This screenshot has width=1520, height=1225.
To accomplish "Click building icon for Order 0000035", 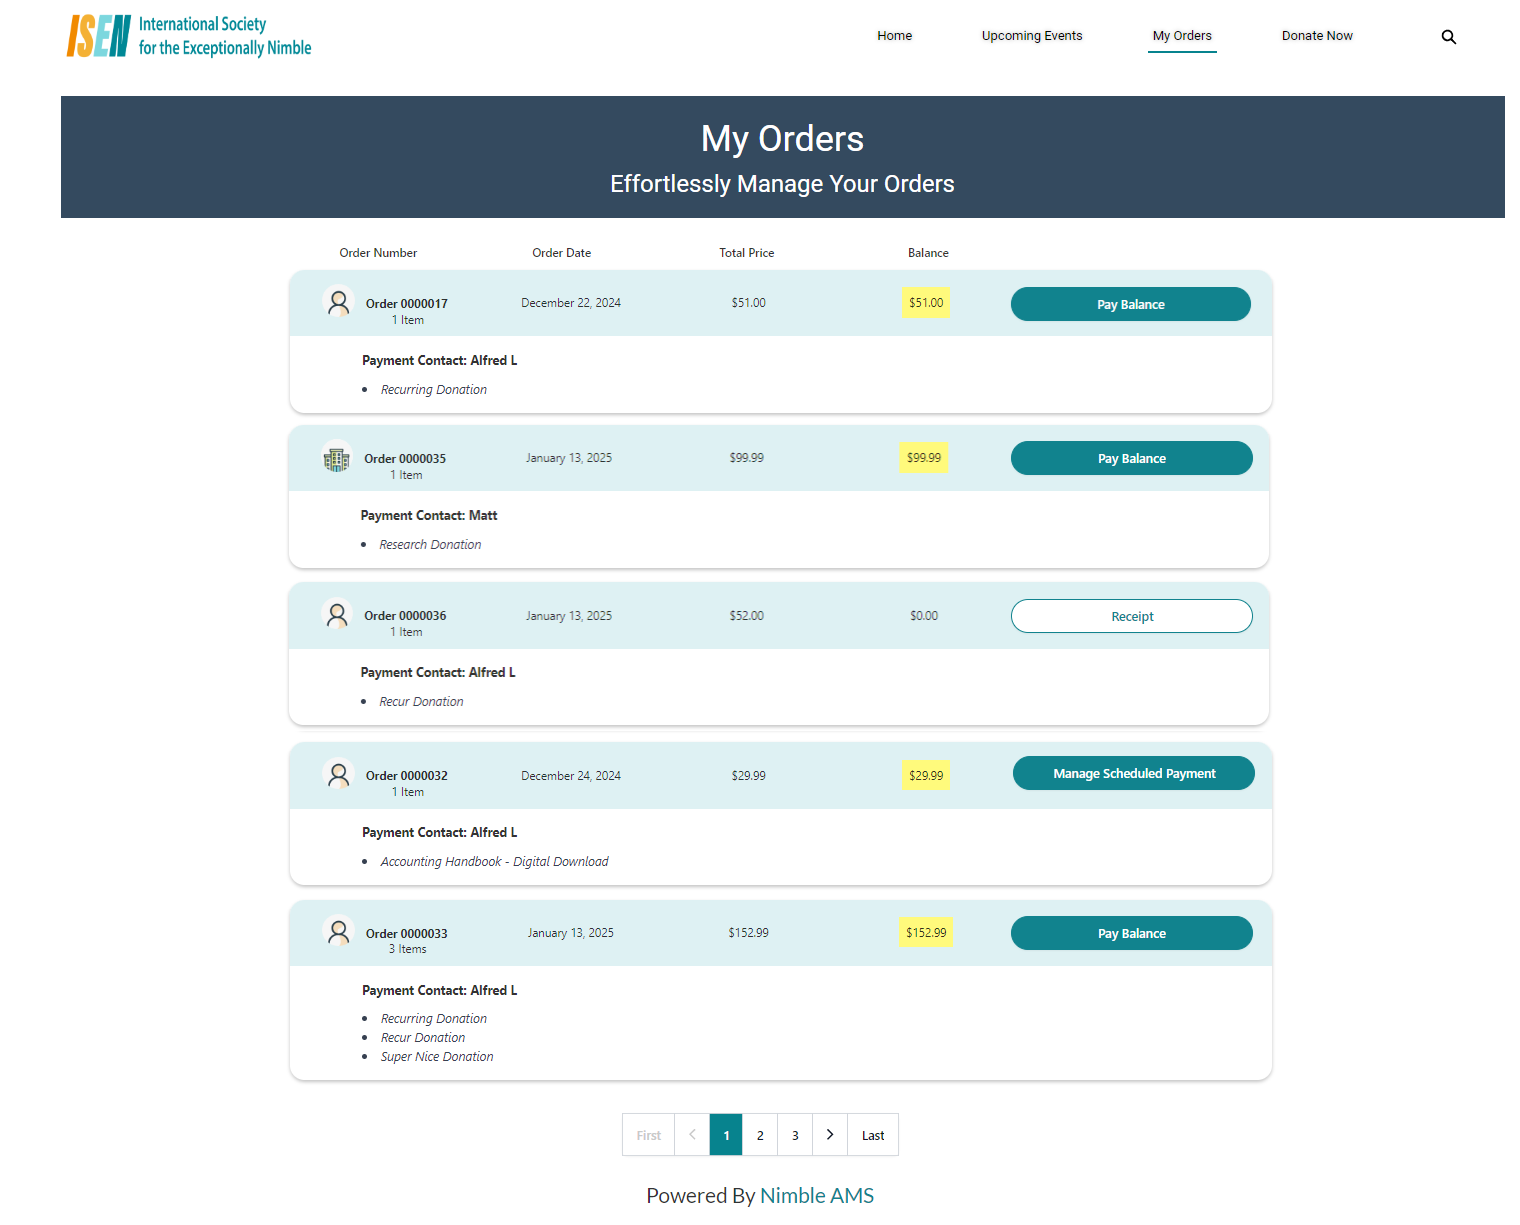I will 337,458.
